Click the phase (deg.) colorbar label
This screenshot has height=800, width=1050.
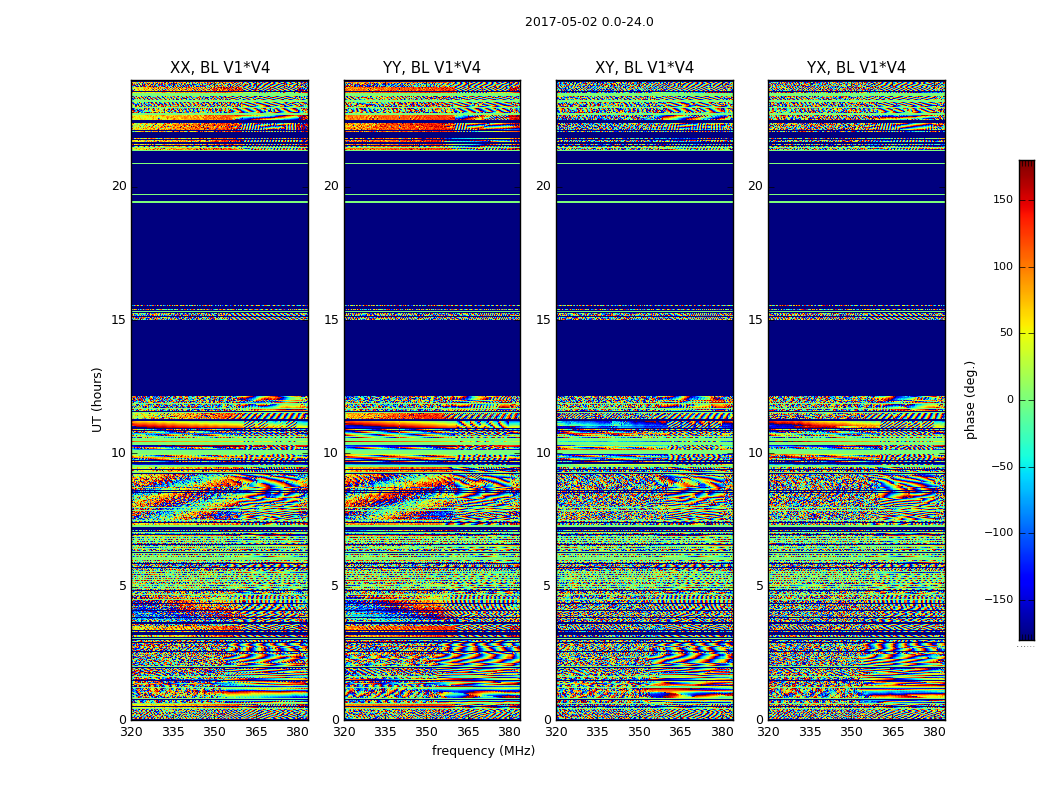click(x=970, y=400)
